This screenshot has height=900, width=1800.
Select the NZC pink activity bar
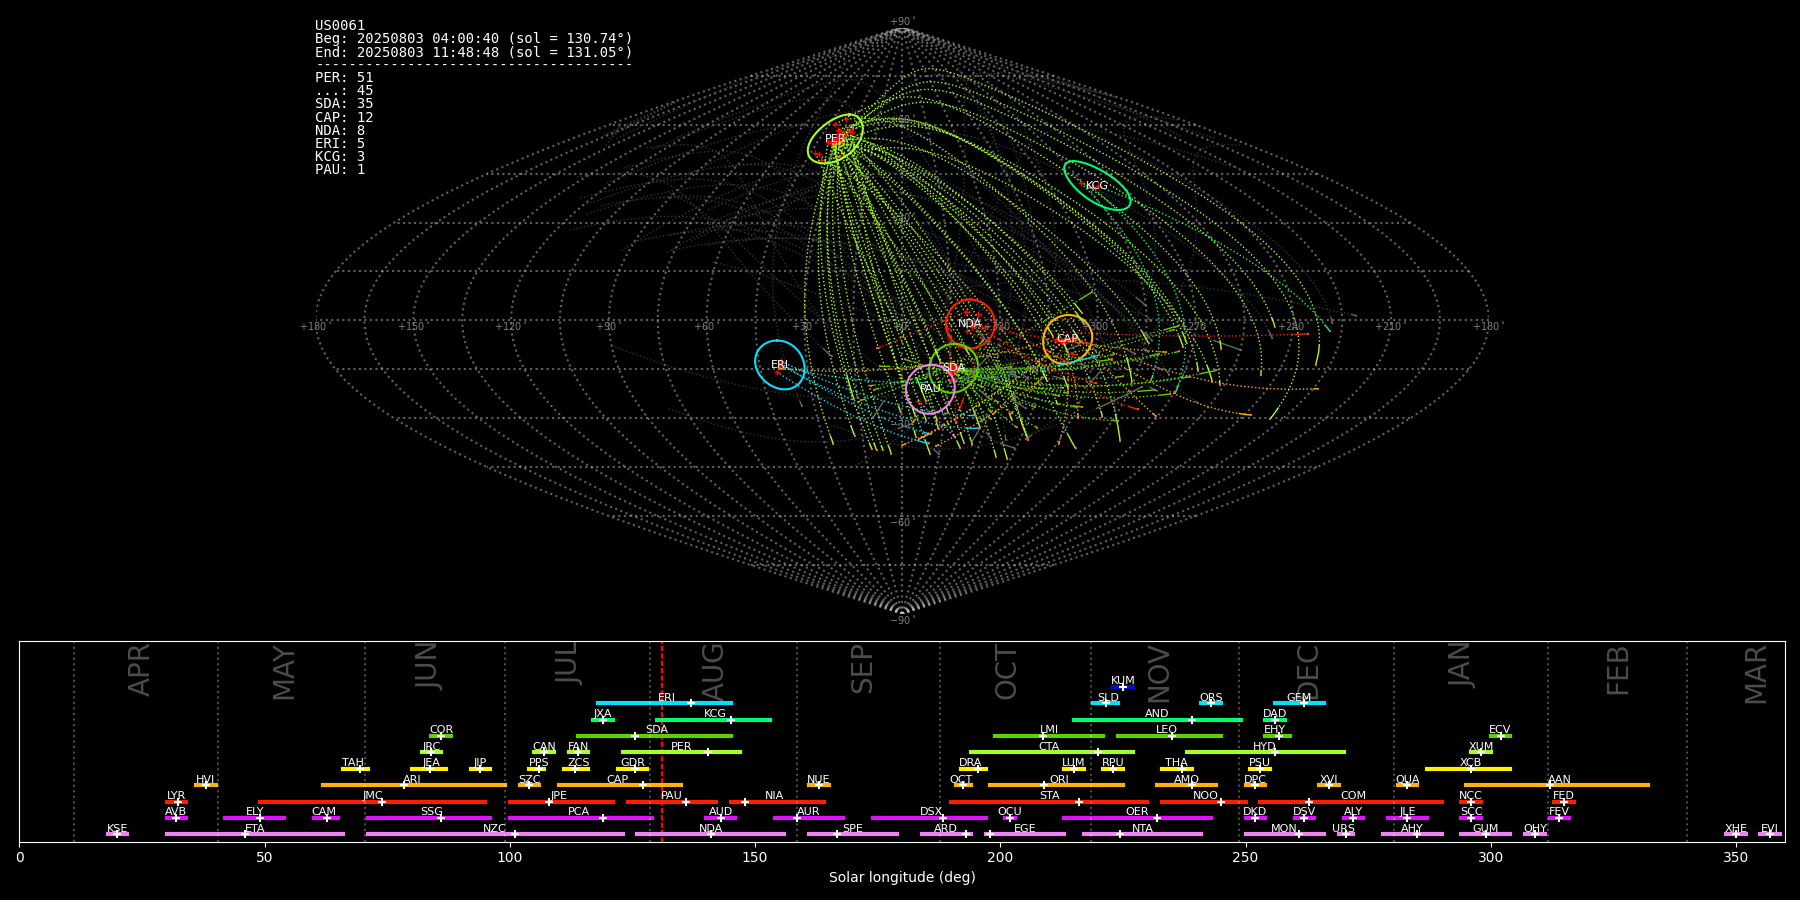(x=495, y=834)
